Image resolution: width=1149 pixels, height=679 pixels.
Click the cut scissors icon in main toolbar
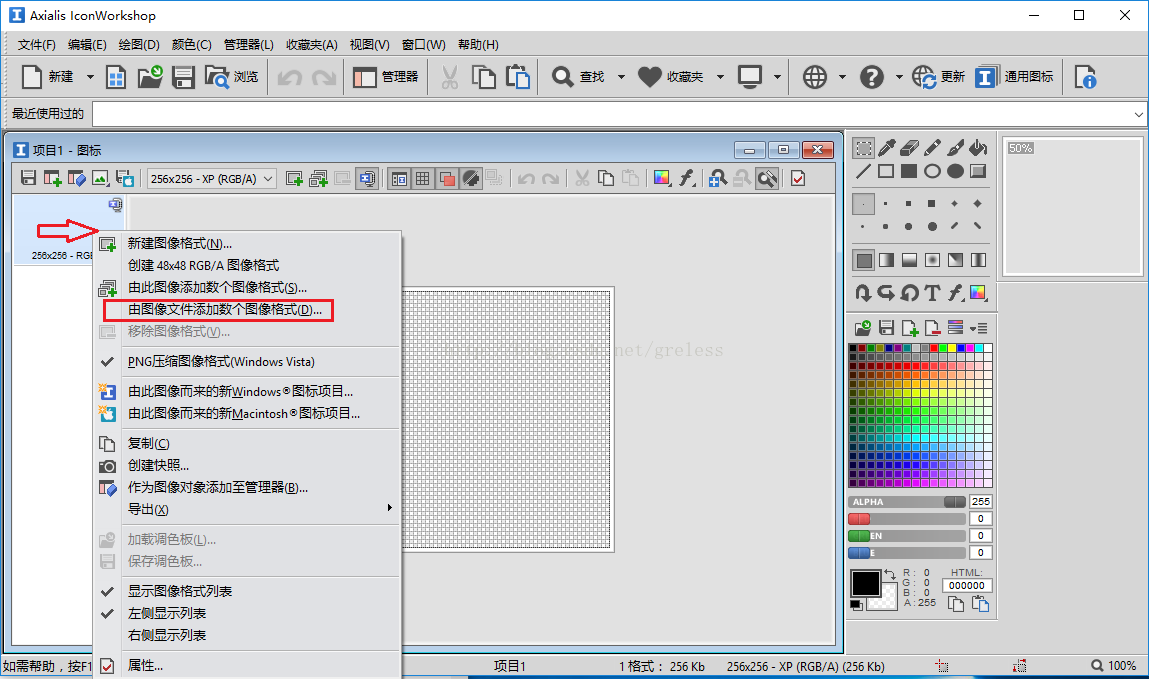click(450, 77)
